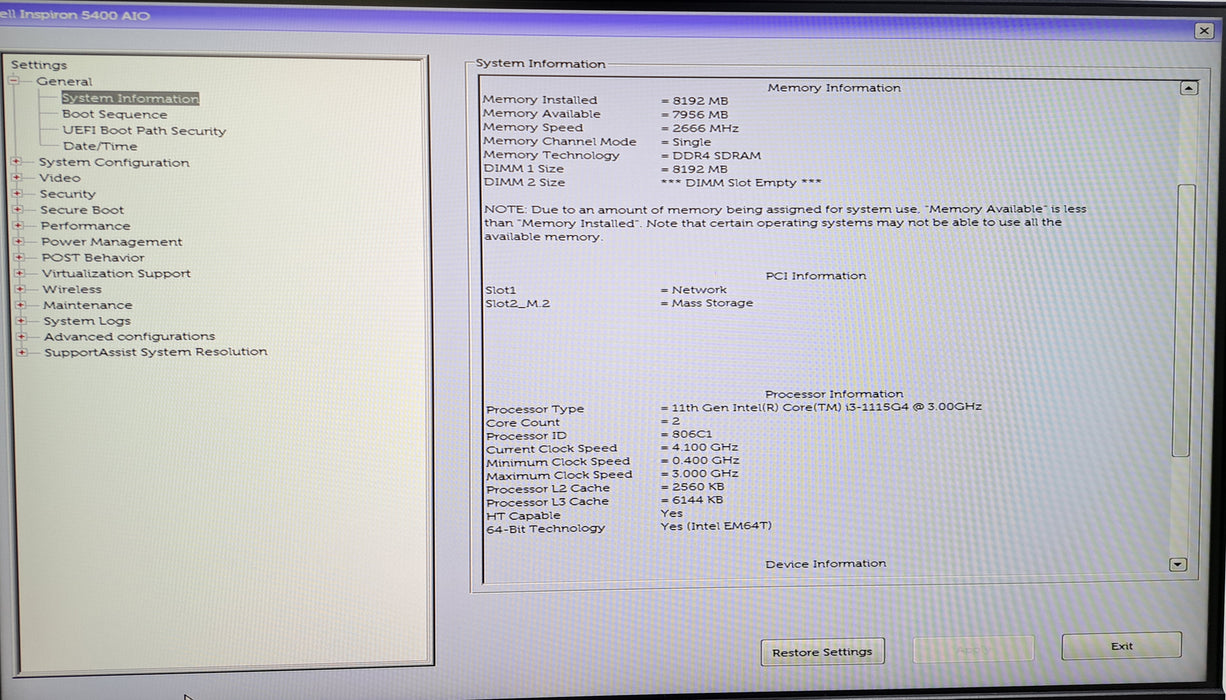Click the greyed-out Apply button
This screenshot has height=700, width=1226.
973,650
